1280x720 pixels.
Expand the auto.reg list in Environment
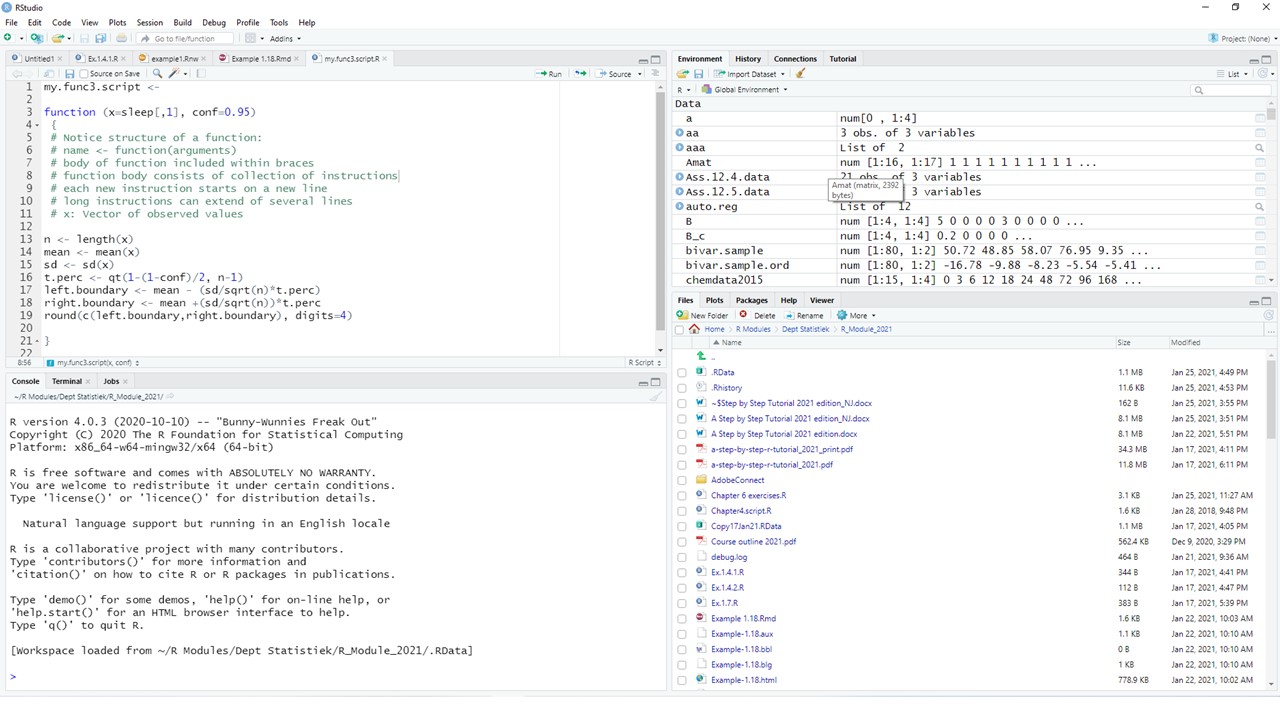click(679, 206)
